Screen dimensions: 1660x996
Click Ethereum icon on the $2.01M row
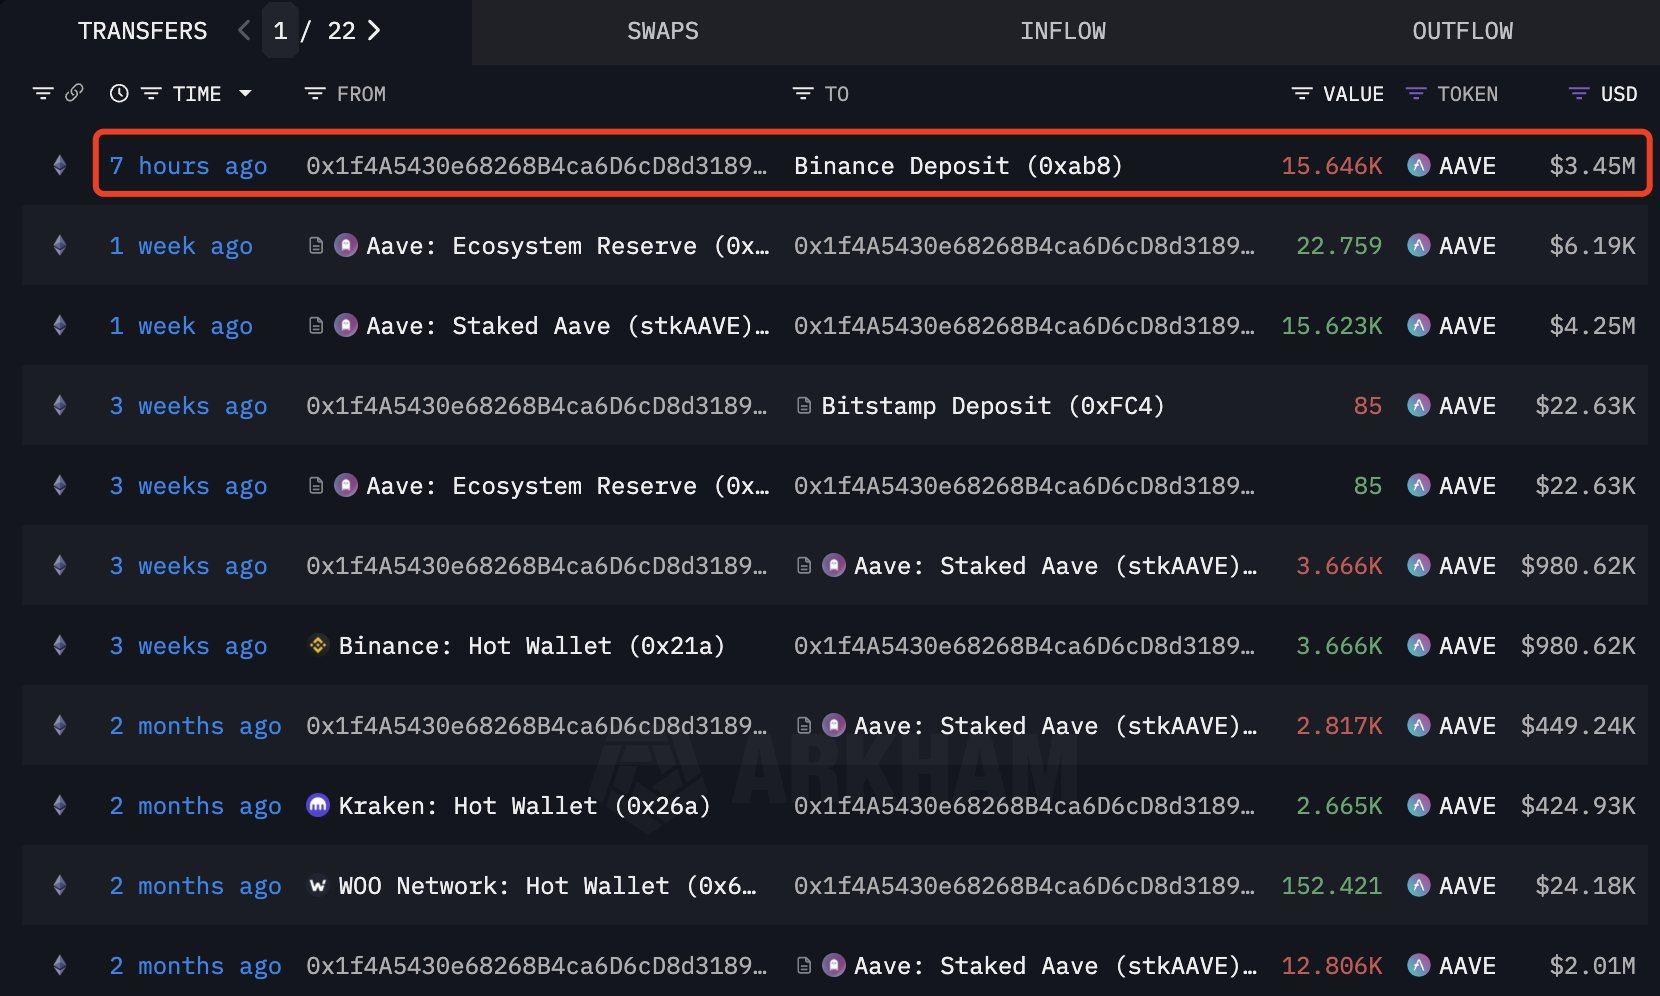click(x=60, y=966)
